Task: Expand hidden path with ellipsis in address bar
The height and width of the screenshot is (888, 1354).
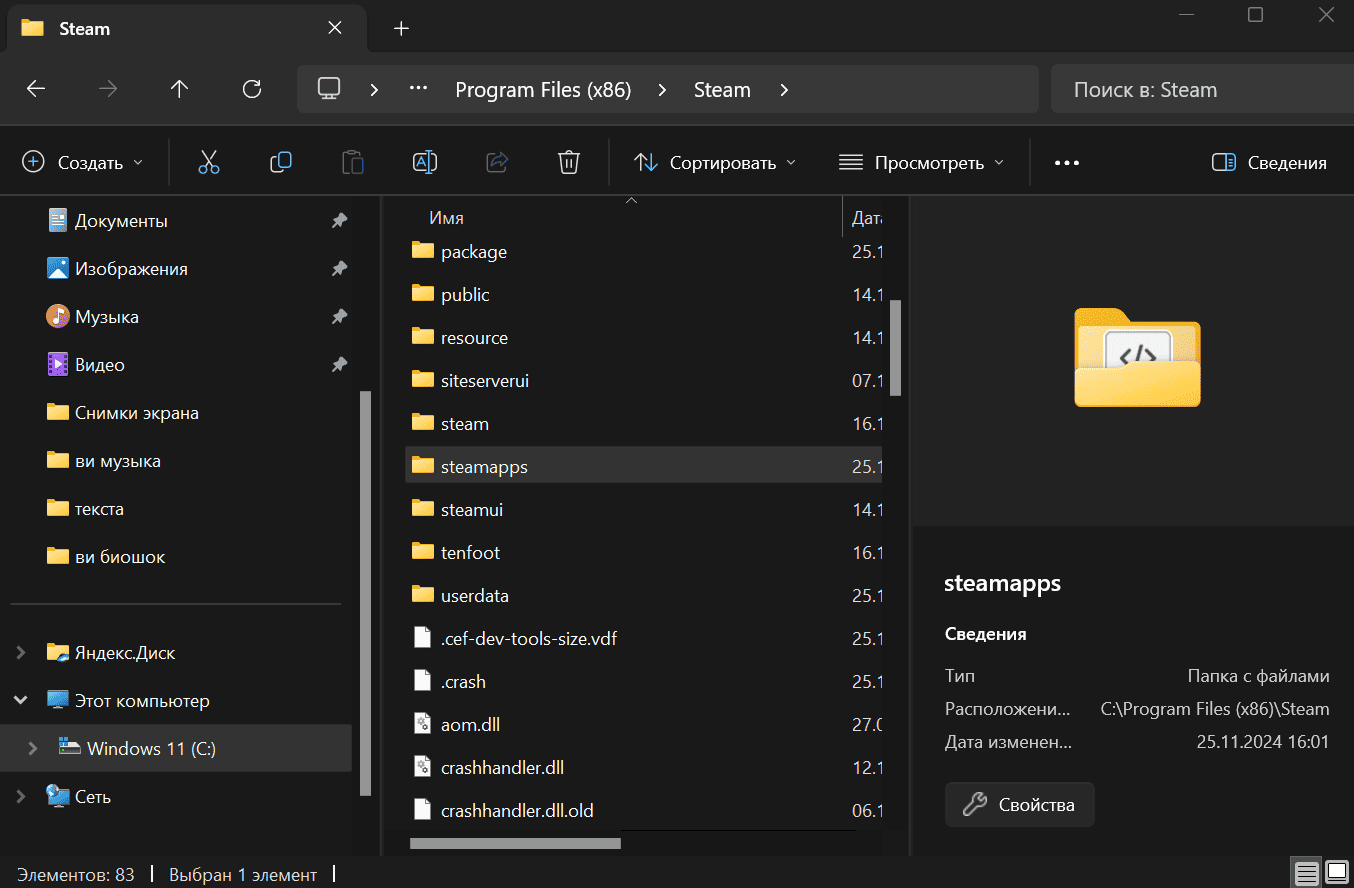Action: click(418, 89)
